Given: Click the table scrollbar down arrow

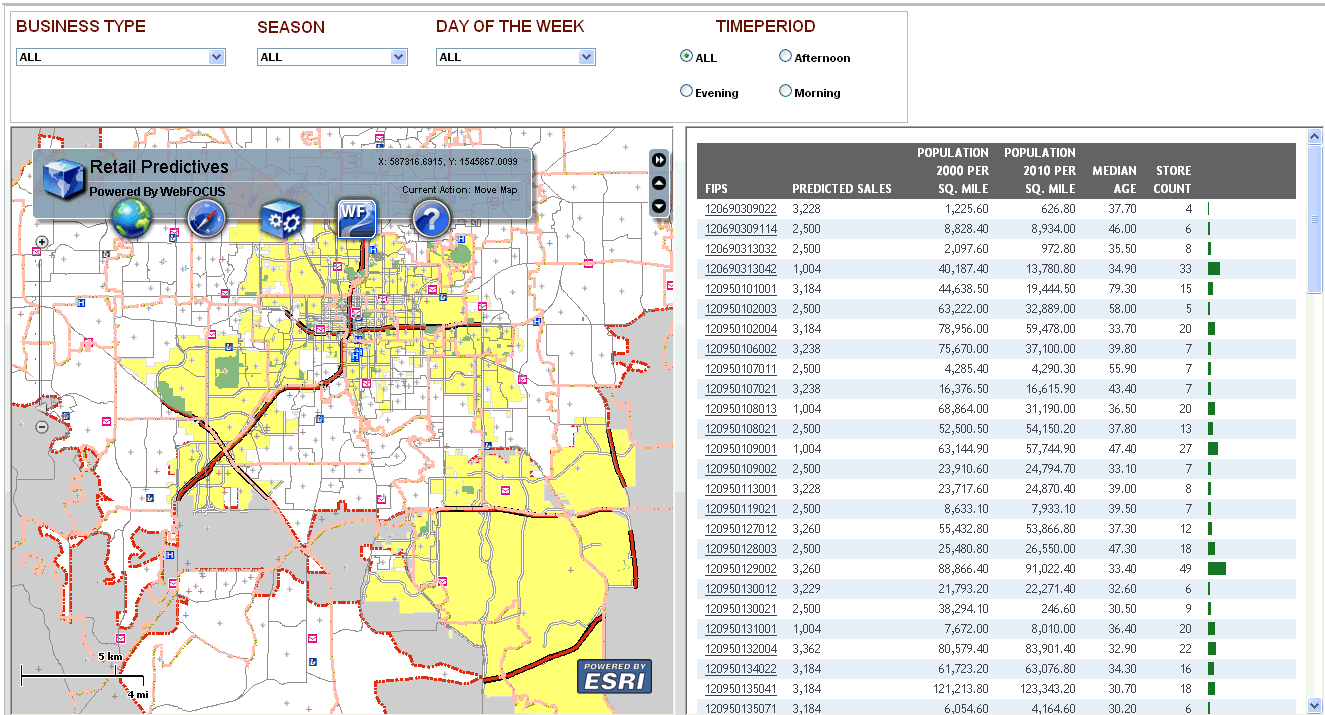Looking at the screenshot, I should pos(1315,704).
